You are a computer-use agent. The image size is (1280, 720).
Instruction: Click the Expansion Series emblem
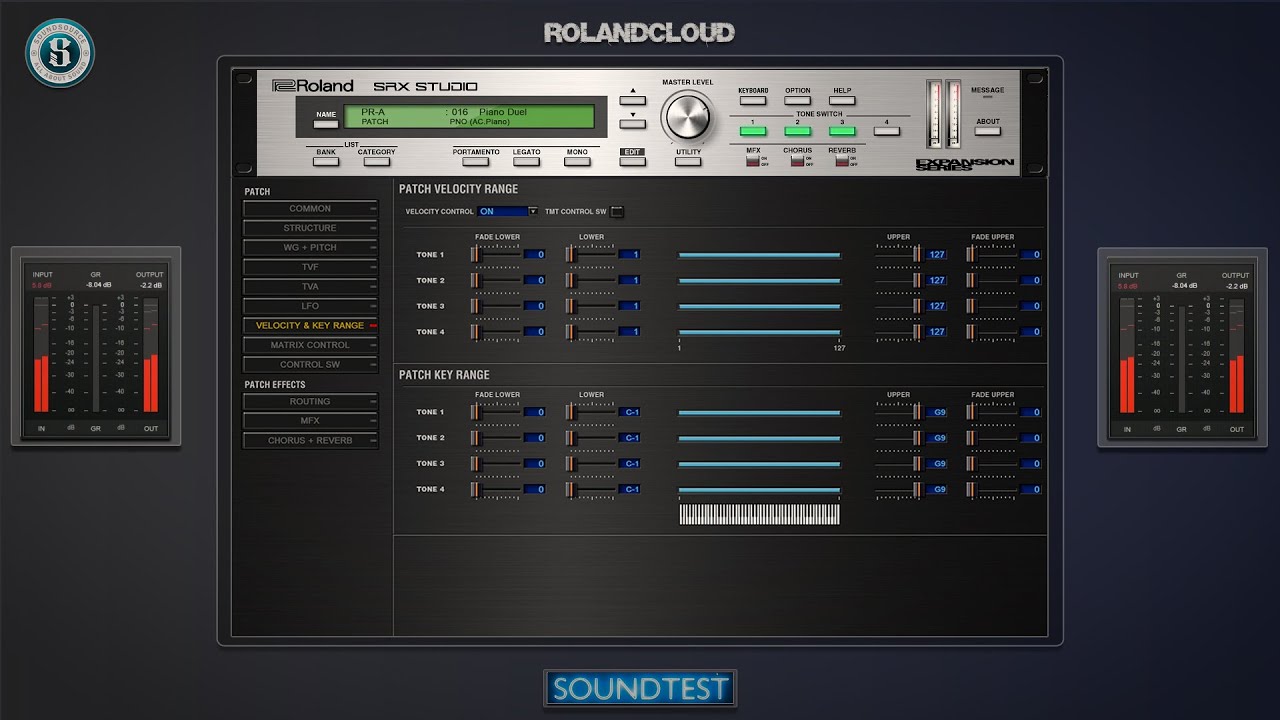[964, 163]
